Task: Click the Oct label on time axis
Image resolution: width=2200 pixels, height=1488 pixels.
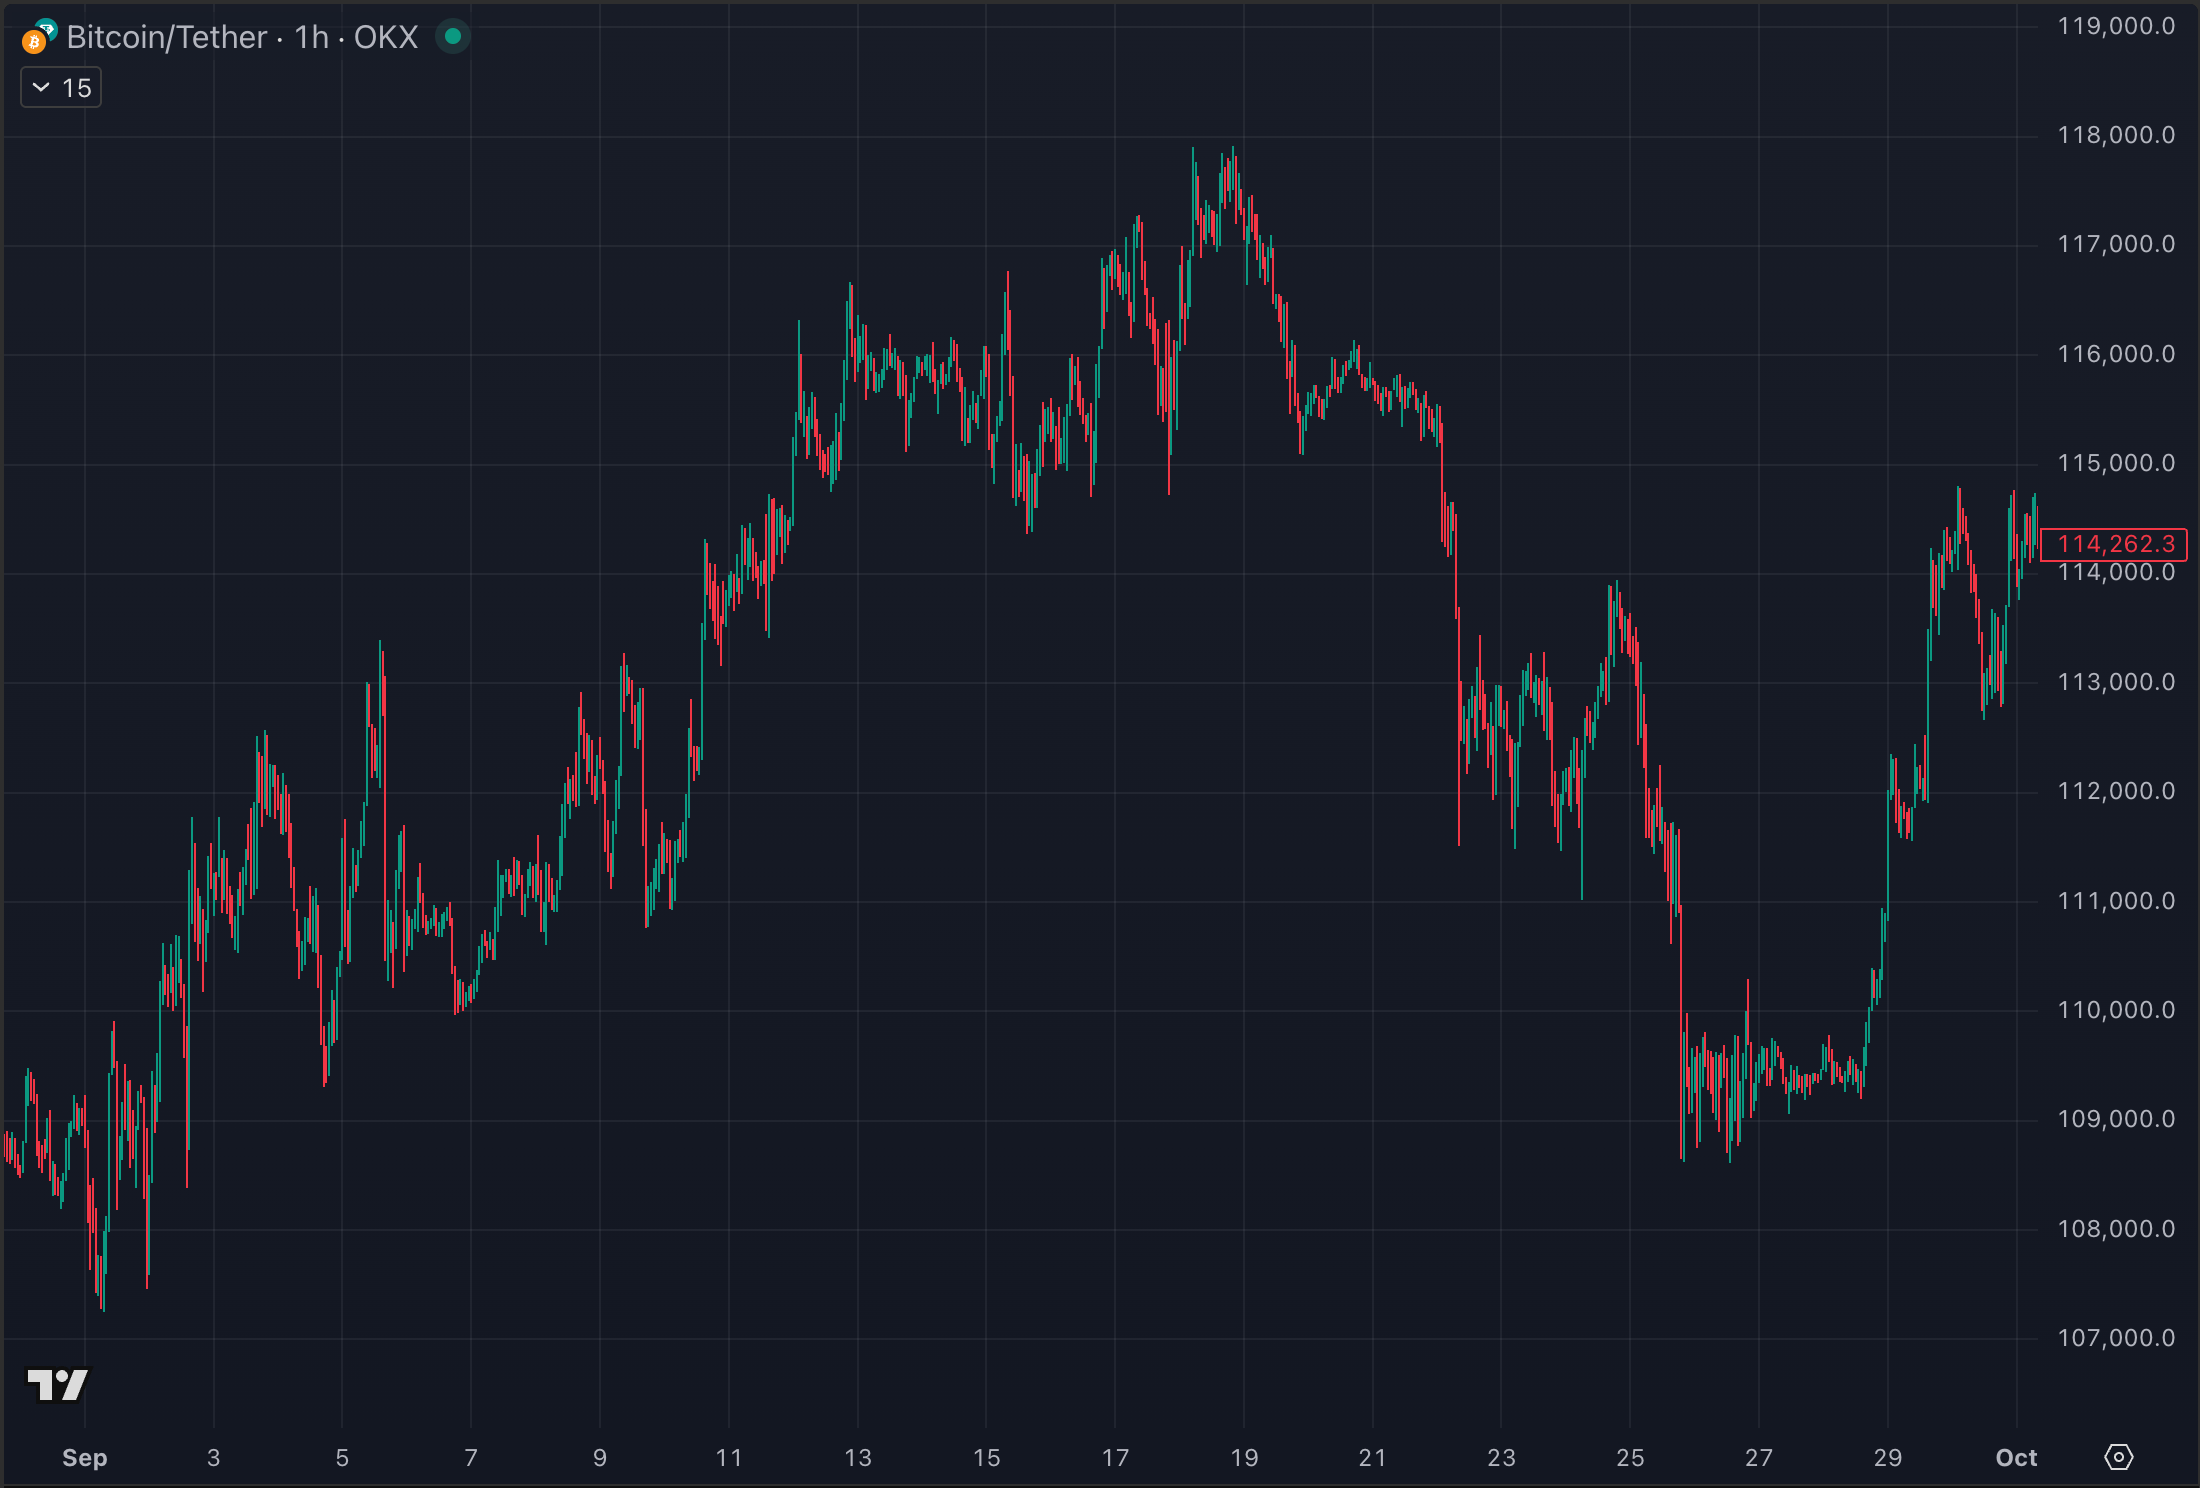Action: pos(2016,1458)
